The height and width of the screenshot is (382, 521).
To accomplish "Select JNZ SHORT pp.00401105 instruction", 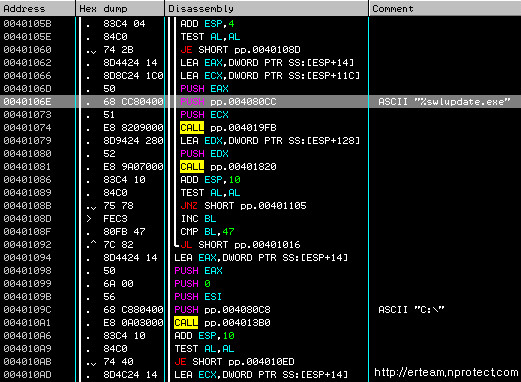I will coord(243,206).
